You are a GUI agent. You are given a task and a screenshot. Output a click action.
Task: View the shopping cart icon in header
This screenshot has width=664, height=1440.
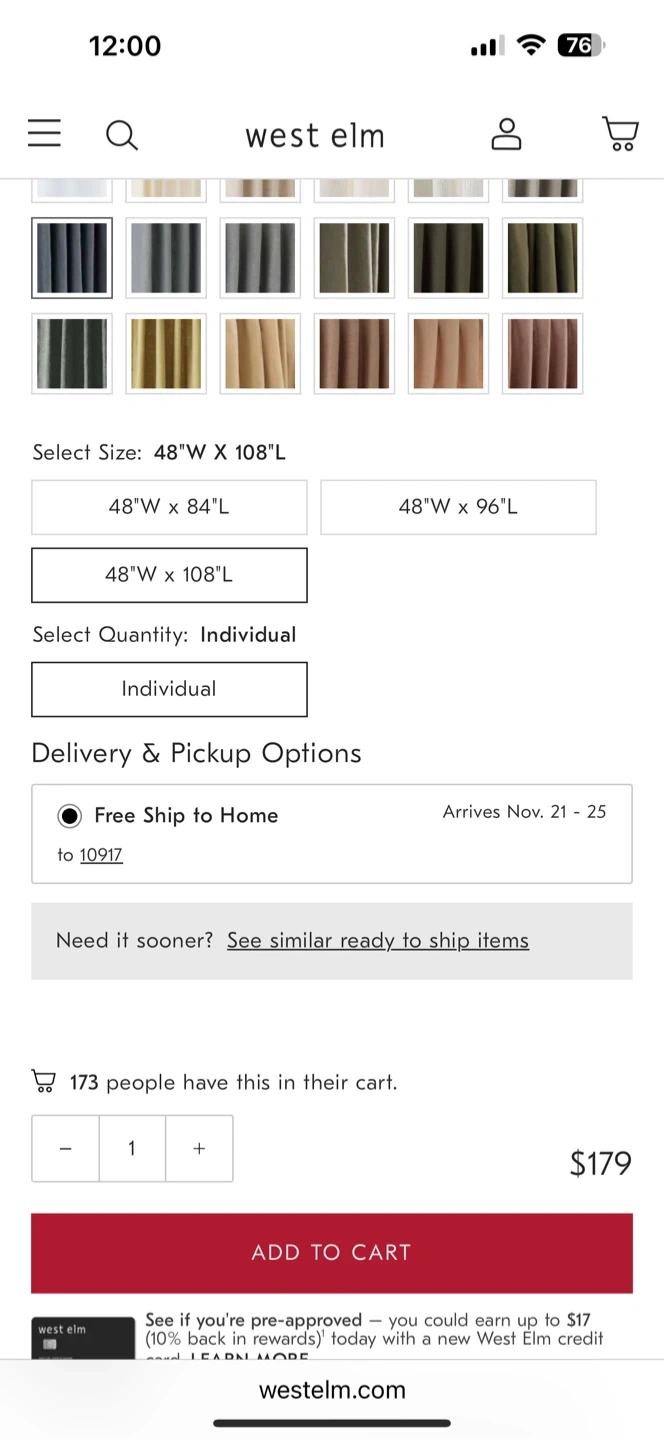click(x=620, y=134)
